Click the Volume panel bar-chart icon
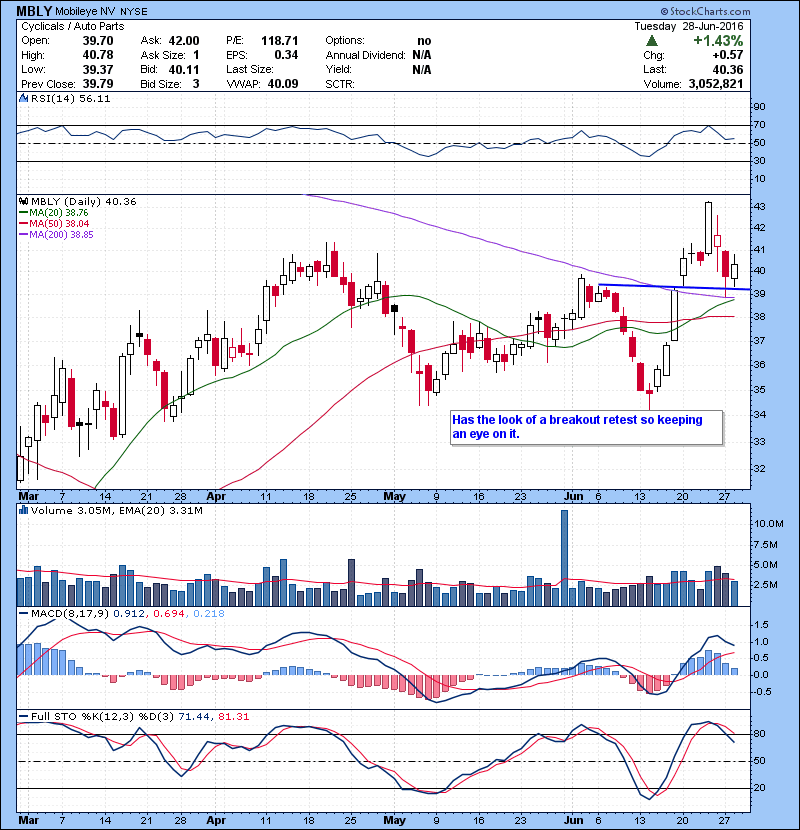This screenshot has height=830, width=800. coord(23,510)
